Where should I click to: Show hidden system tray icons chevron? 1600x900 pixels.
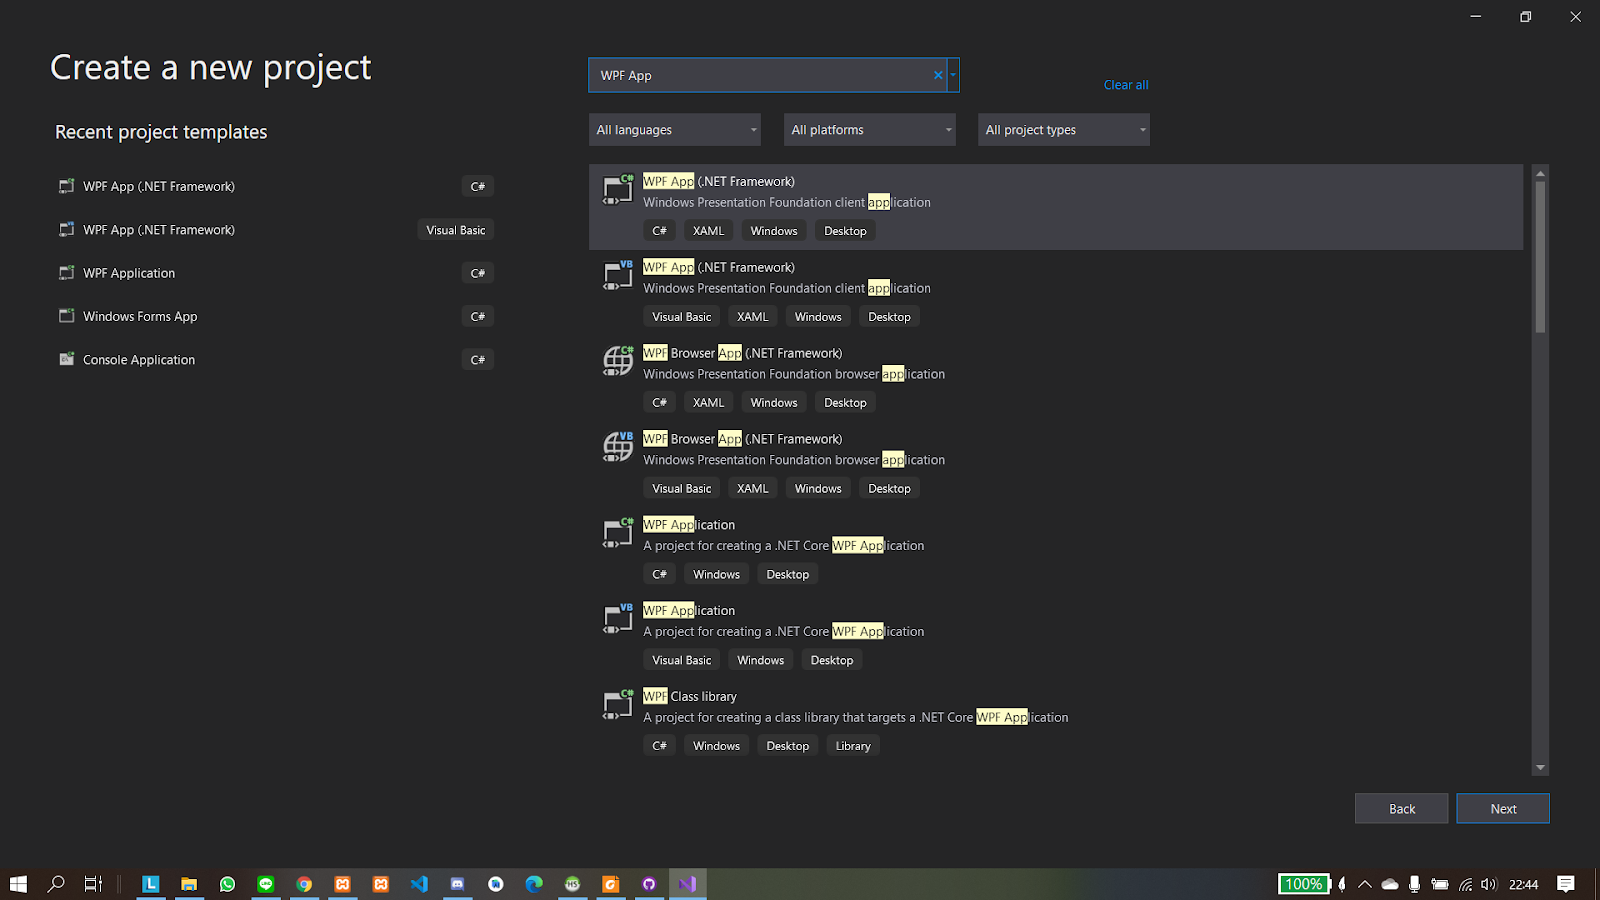click(1365, 884)
